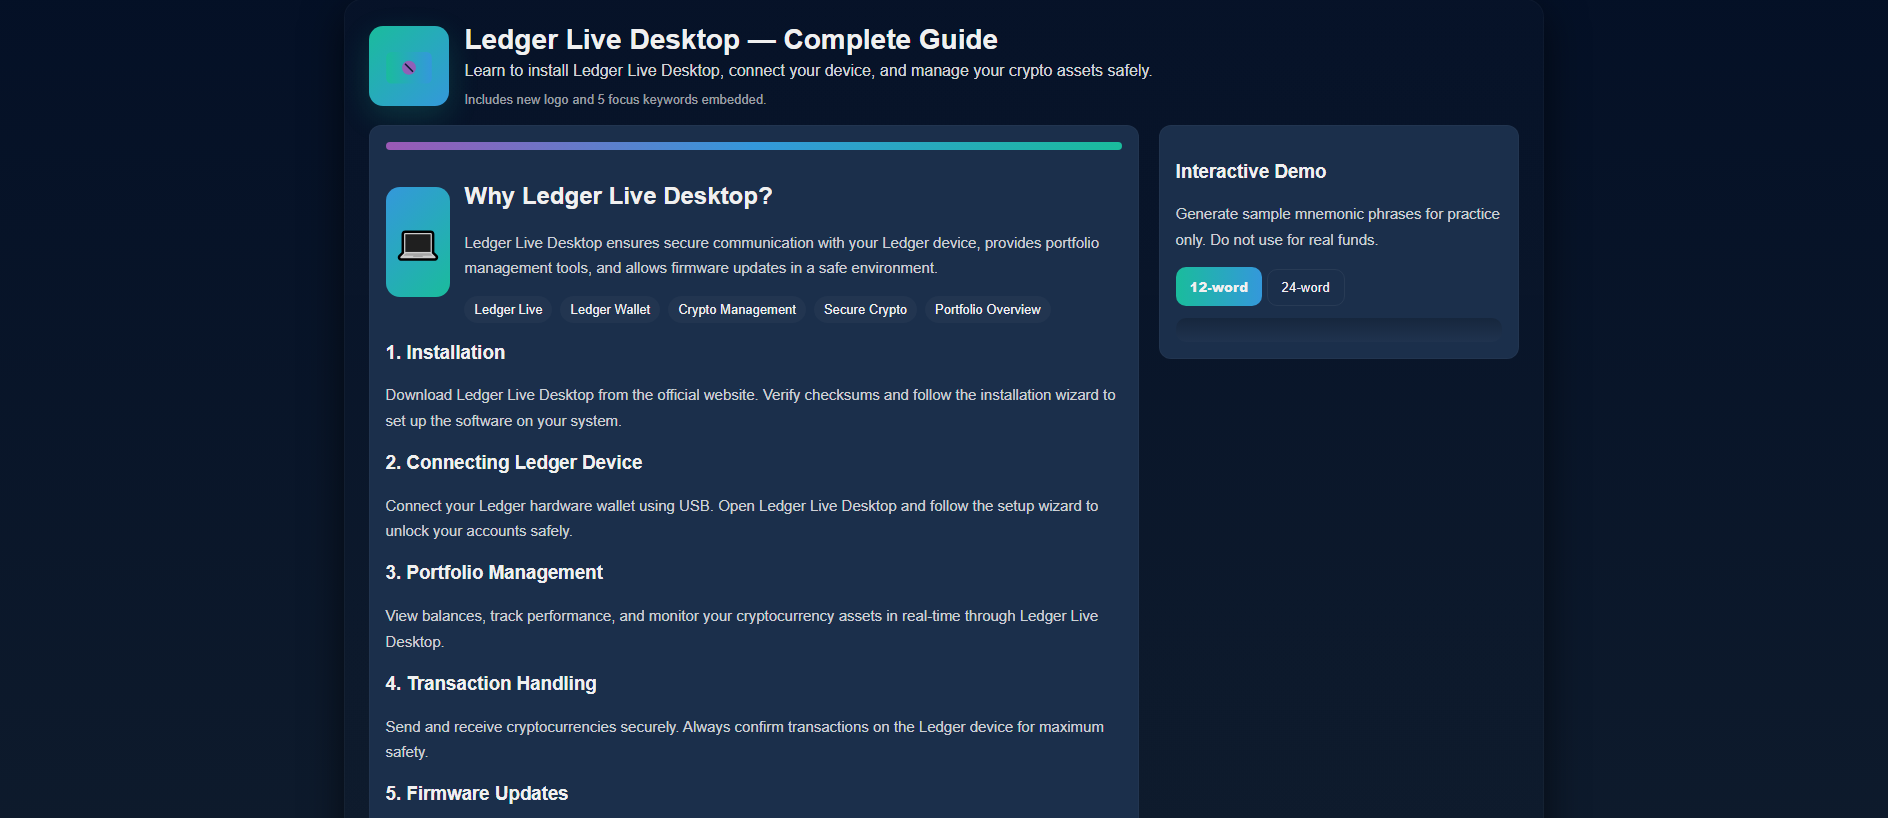Click the paragraph 'Ledger Live Desktop ensures secure communication'
Viewport: 1888px width, 818px height.
(x=782, y=255)
